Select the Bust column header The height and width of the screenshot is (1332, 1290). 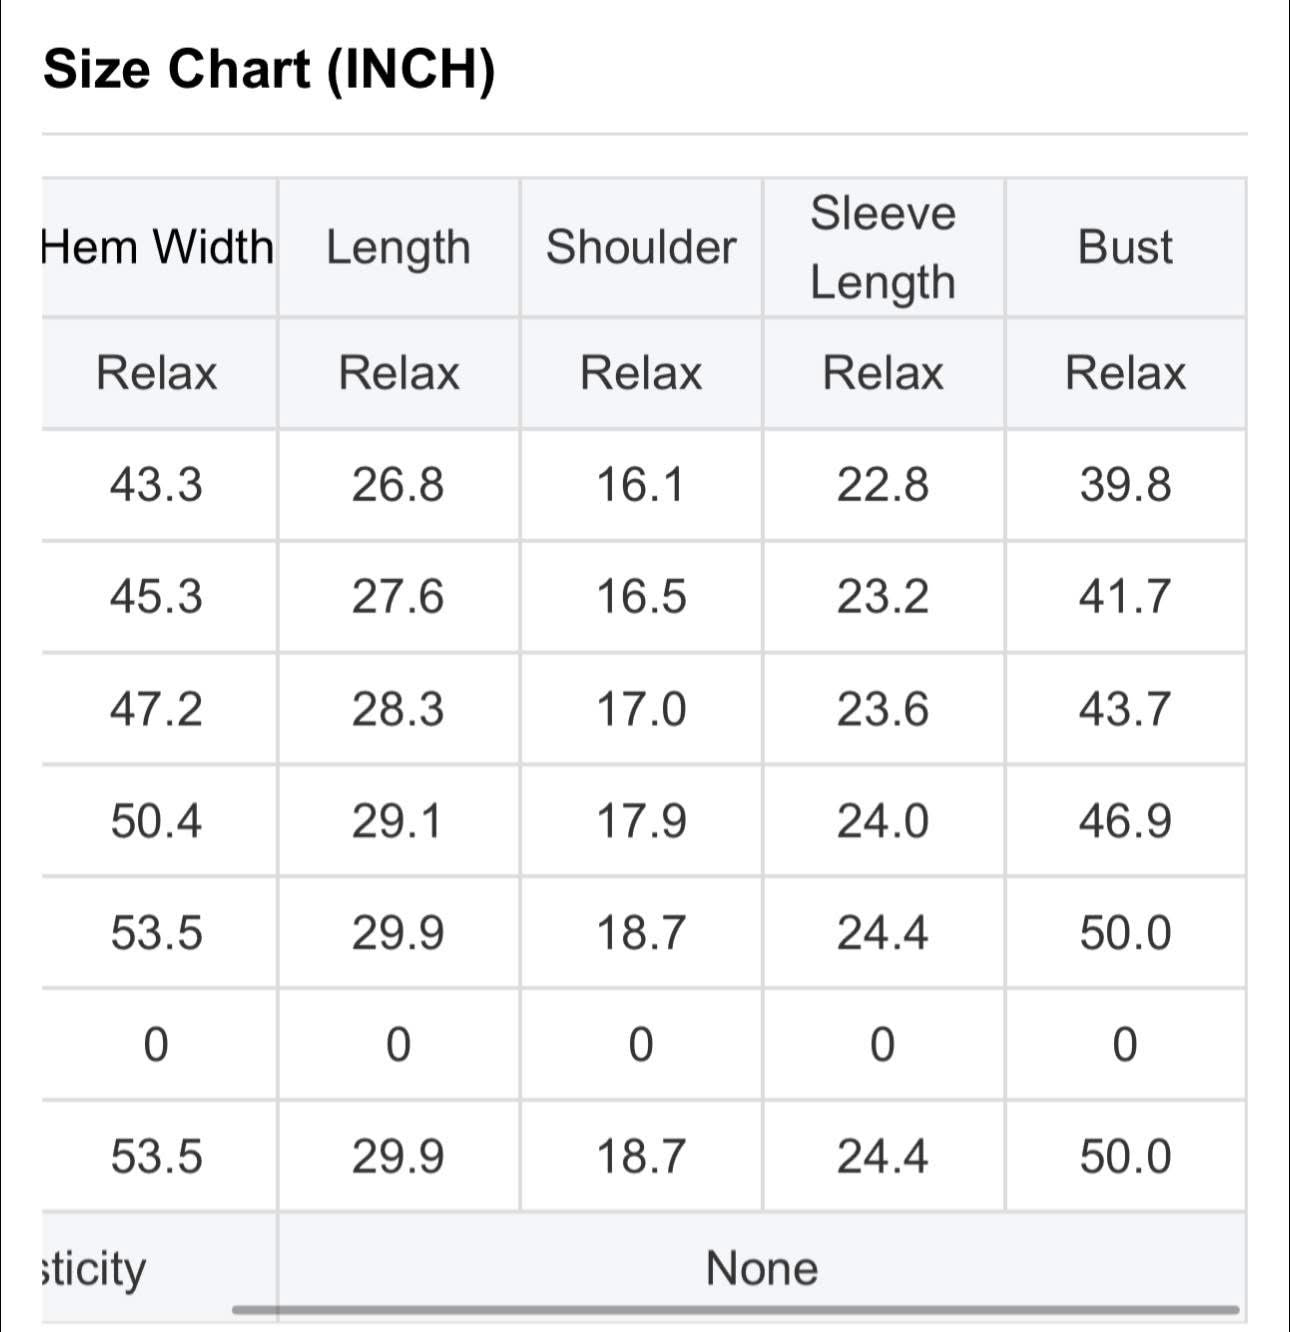1125,247
